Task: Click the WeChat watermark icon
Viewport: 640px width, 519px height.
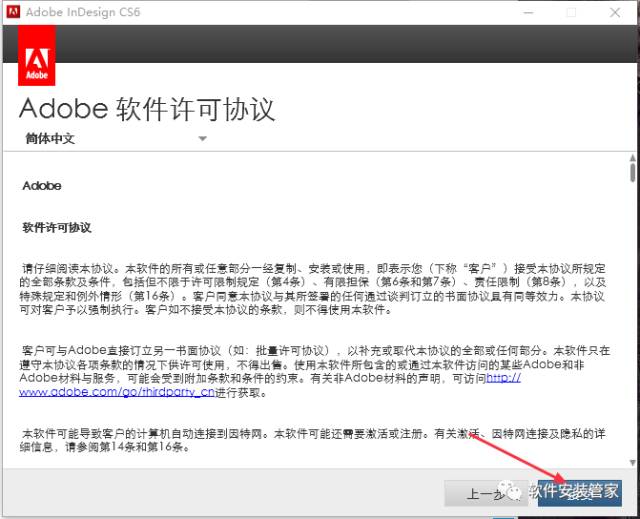Action: (x=514, y=491)
